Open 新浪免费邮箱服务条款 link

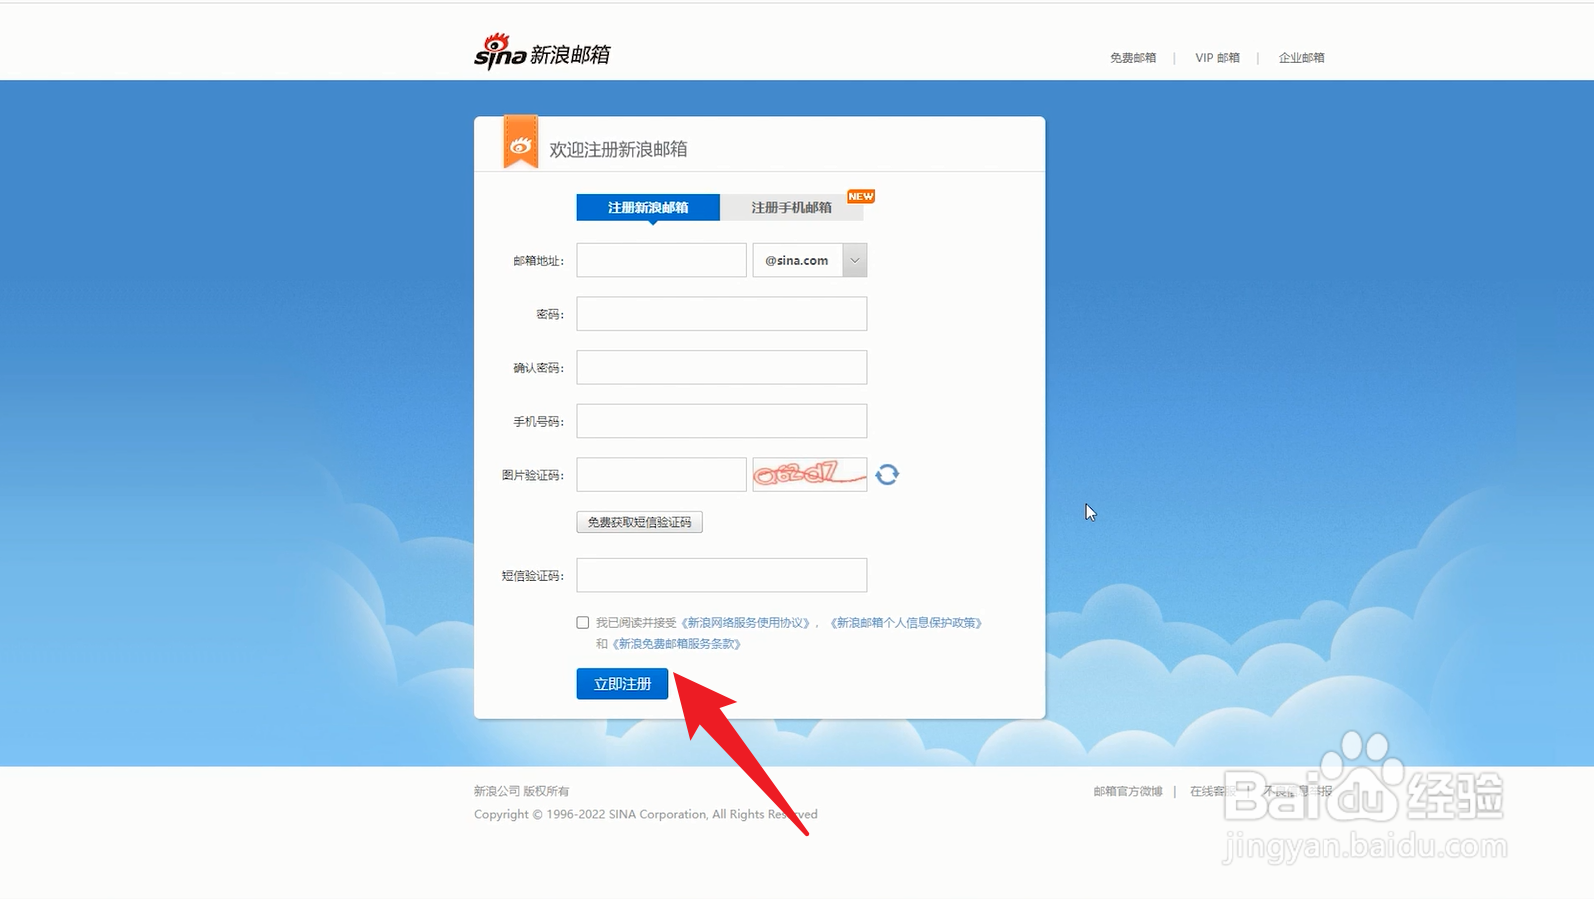676,644
